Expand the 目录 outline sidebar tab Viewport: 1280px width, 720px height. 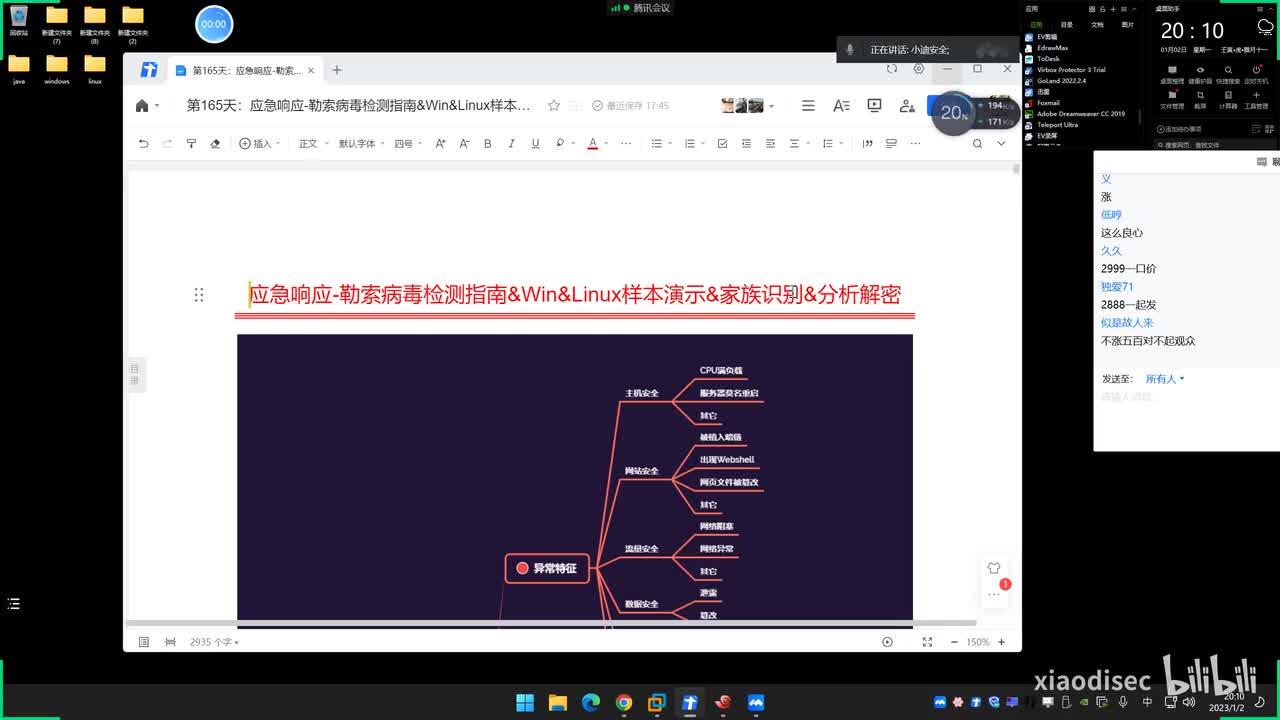click(x=135, y=375)
